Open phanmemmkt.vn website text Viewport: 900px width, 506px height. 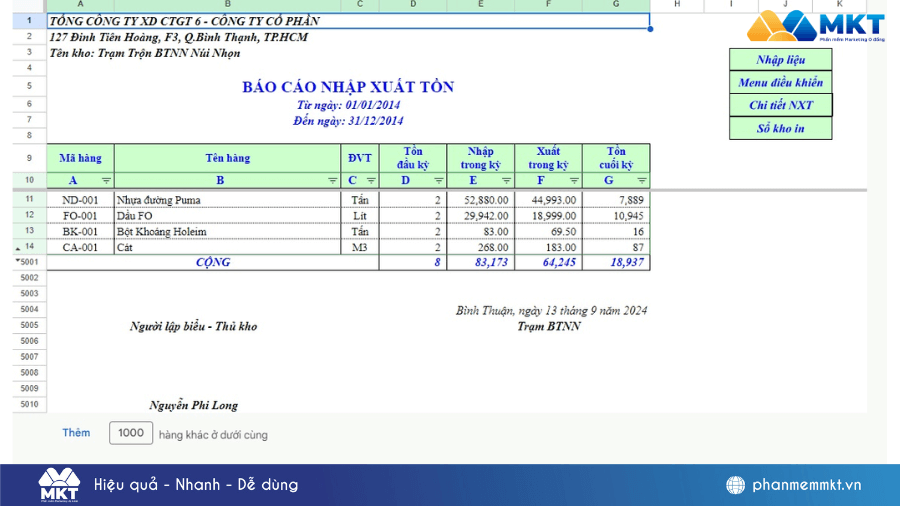pos(806,485)
